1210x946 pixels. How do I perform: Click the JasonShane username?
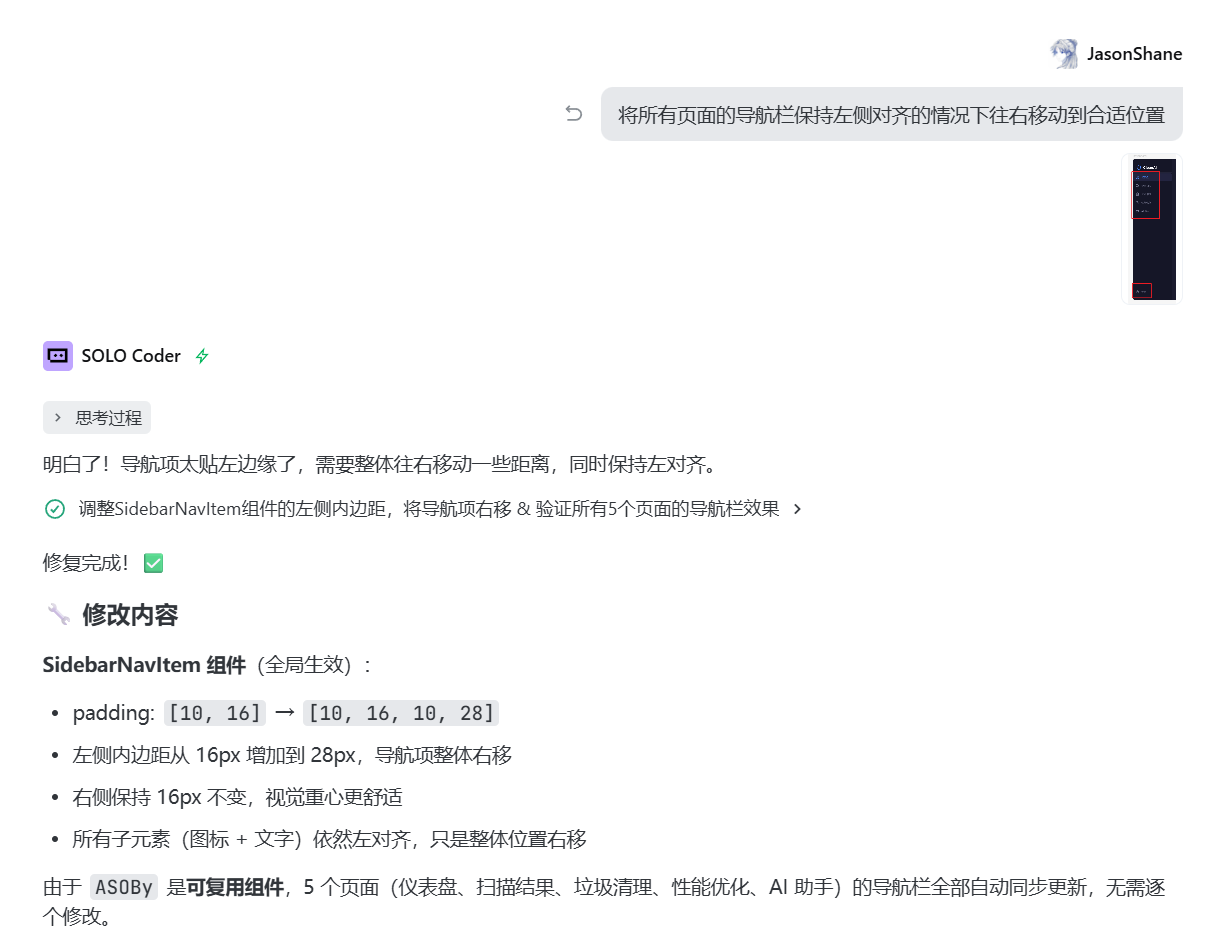1134,54
